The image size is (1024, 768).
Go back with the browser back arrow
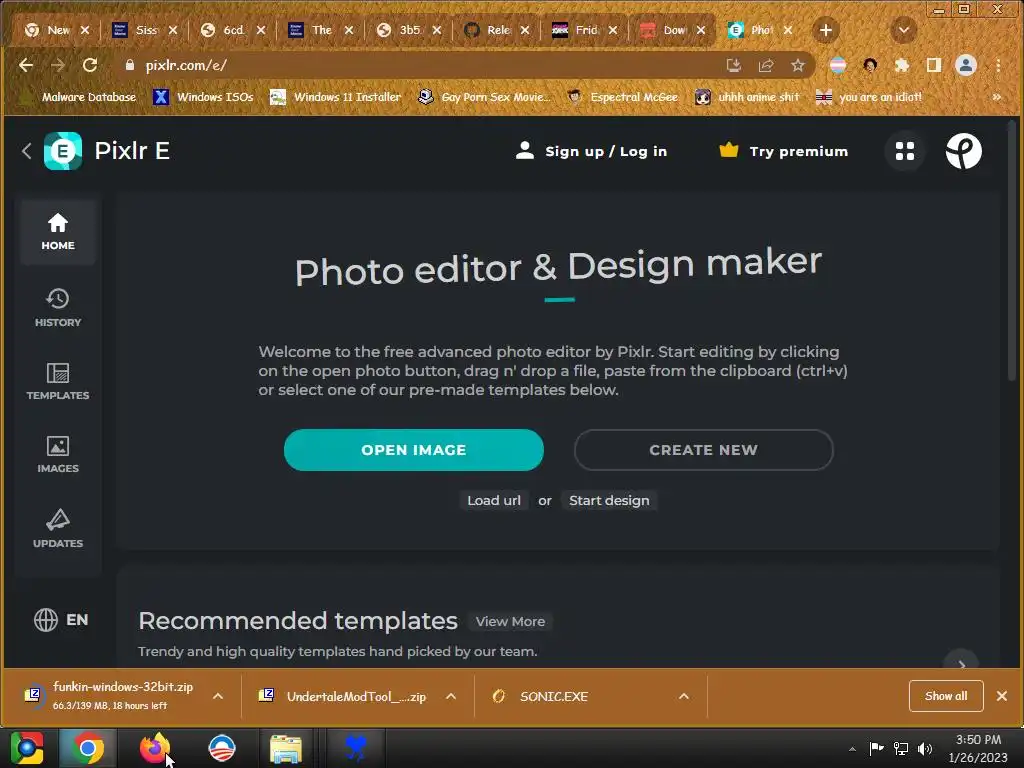tap(26, 65)
